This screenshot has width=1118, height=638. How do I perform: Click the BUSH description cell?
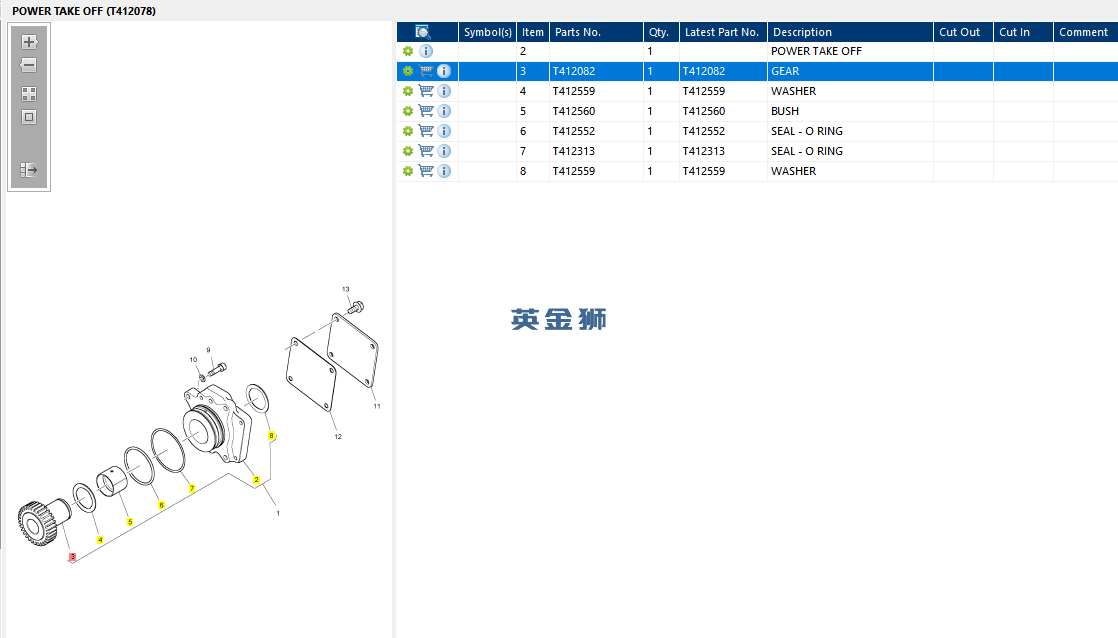click(x=850, y=111)
